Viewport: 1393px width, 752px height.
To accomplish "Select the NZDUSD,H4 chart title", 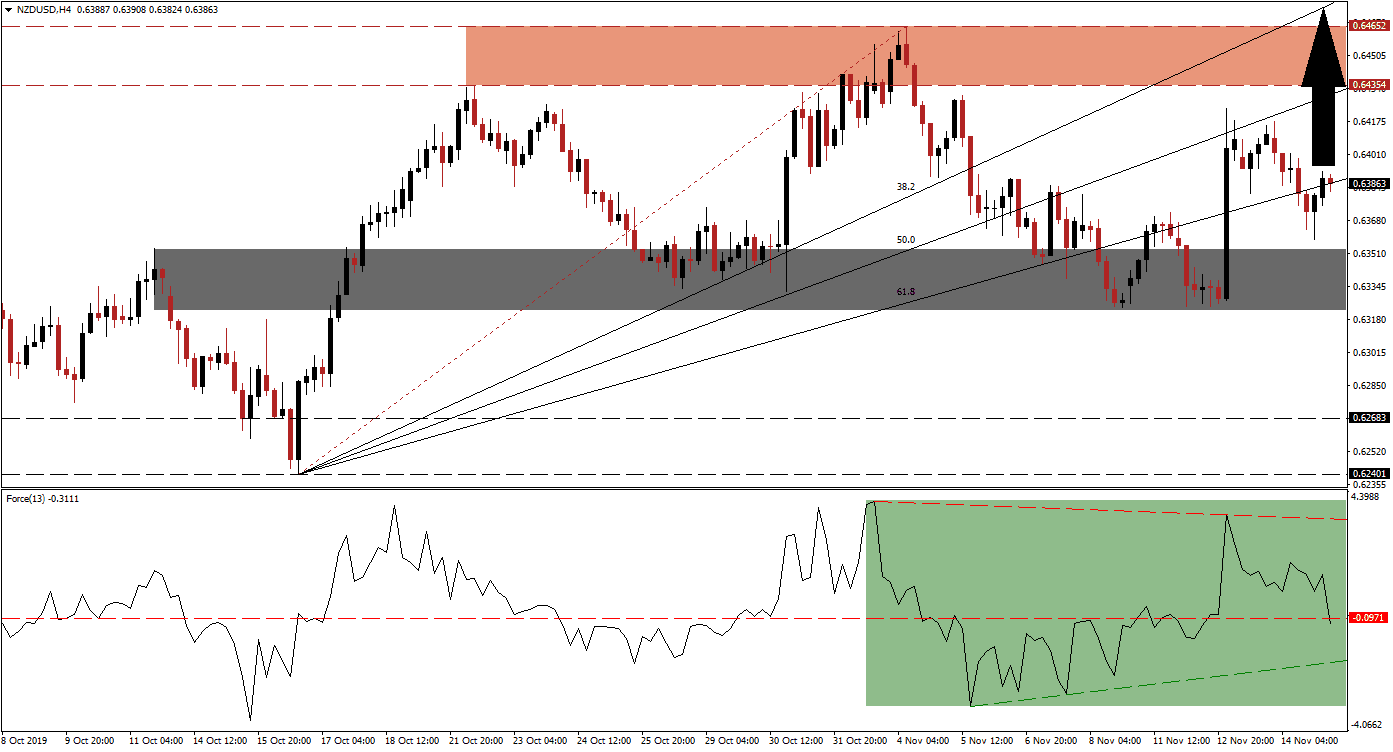I will click(45, 7).
